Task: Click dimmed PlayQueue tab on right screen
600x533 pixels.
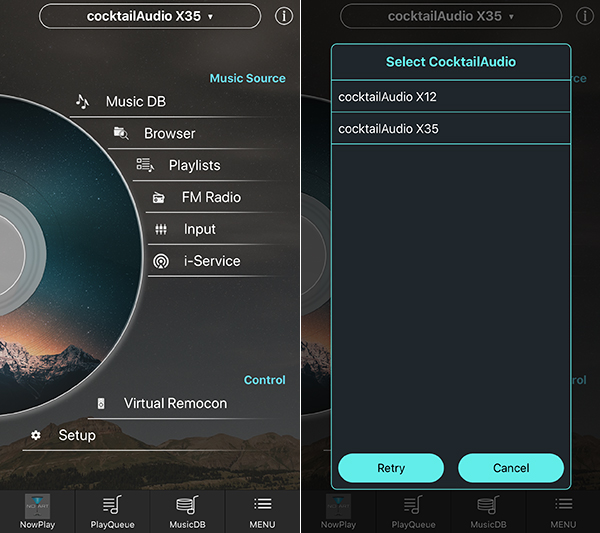Action: click(x=413, y=512)
